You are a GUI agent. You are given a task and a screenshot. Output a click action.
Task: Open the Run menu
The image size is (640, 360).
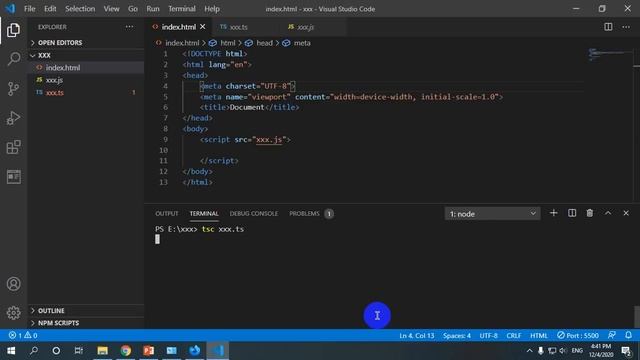pyautogui.click(x=153, y=9)
